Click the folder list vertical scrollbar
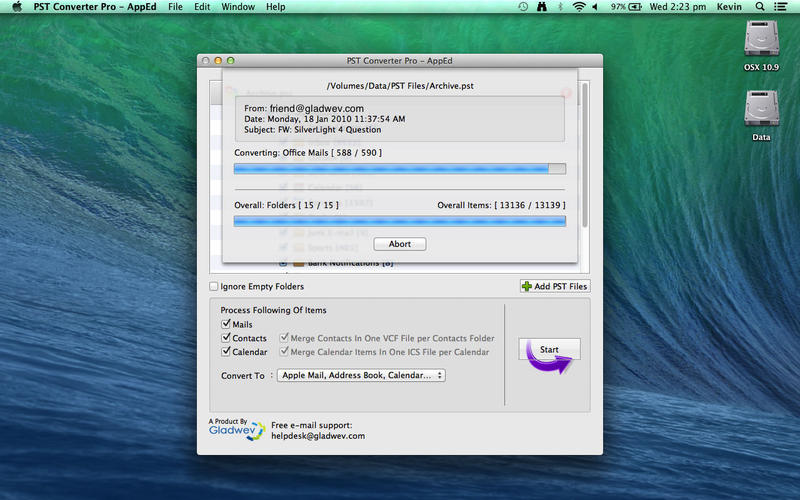This screenshot has width=800, height=500. tap(585, 155)
